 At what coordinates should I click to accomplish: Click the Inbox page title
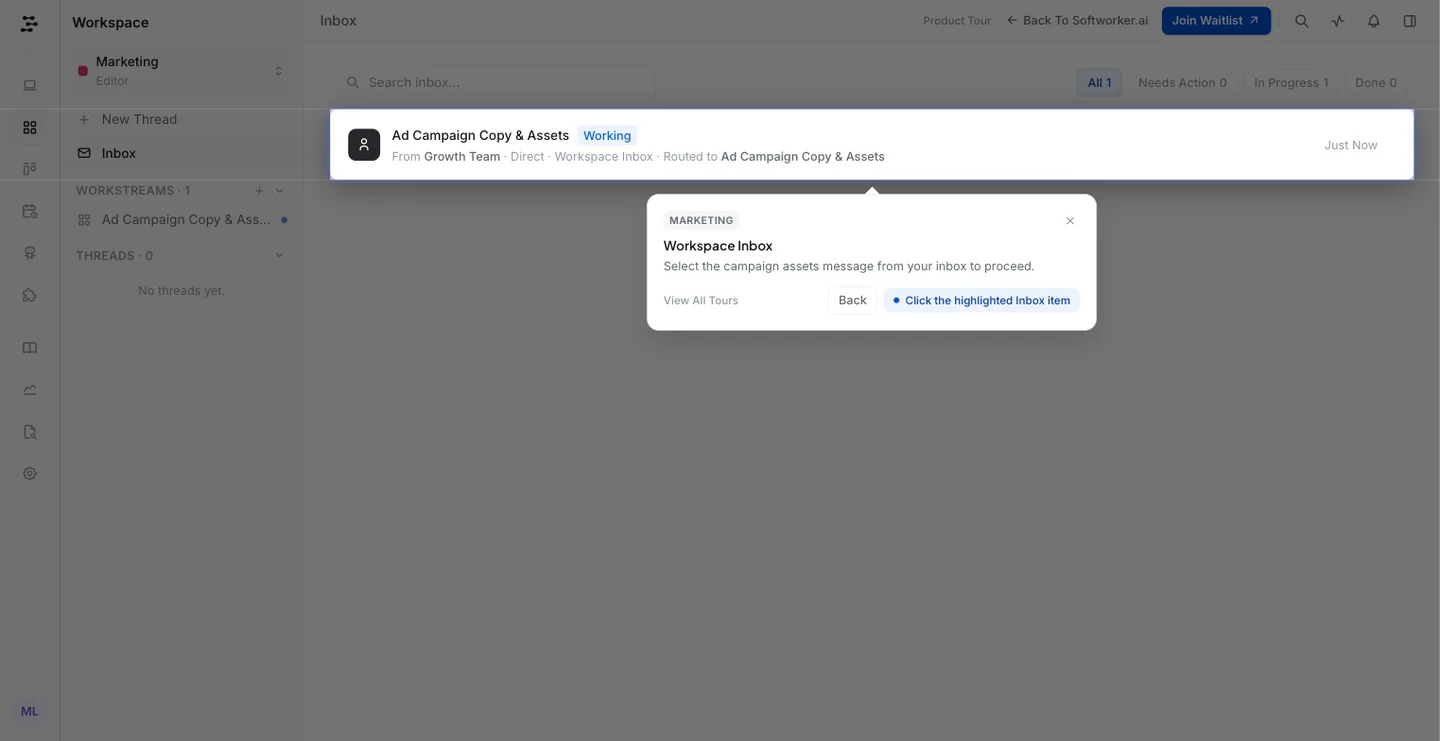[338, 21]
